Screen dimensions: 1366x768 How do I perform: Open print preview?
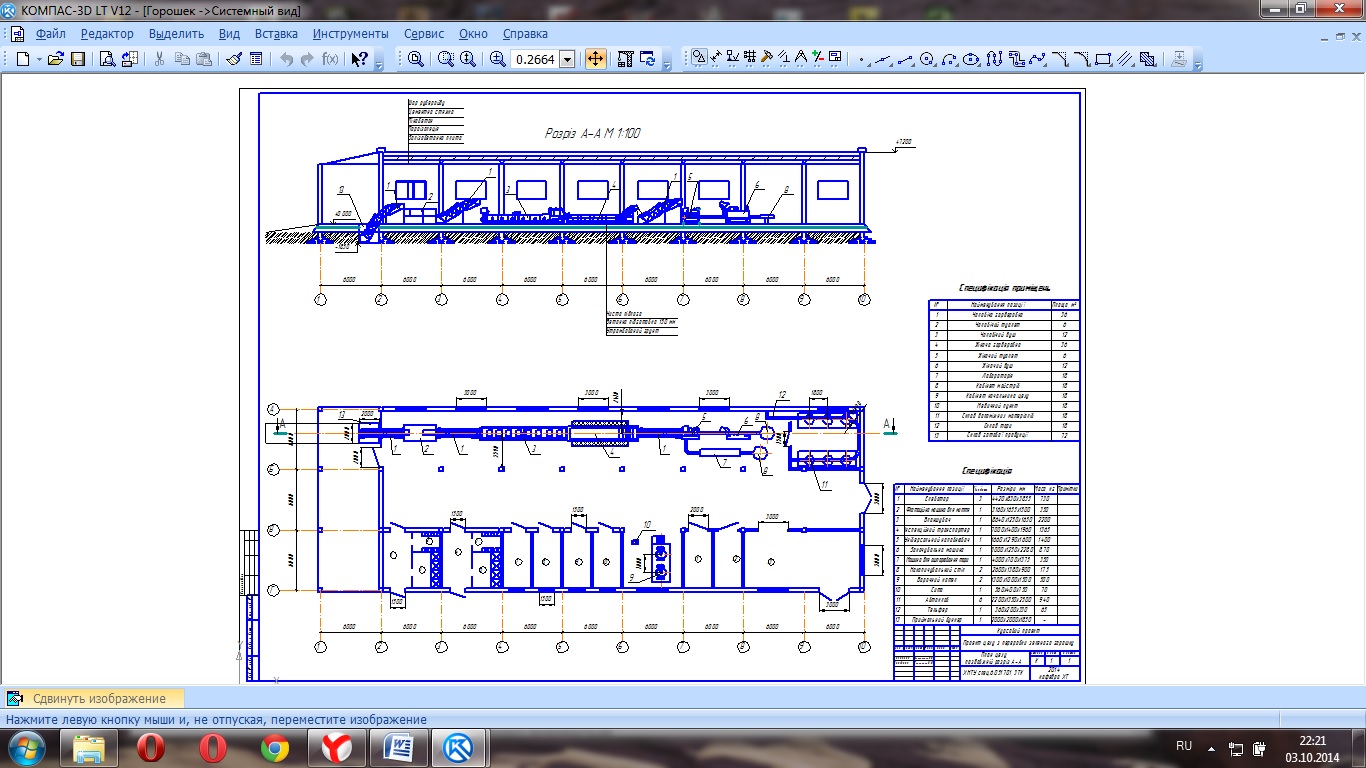[x=107, y=59]
